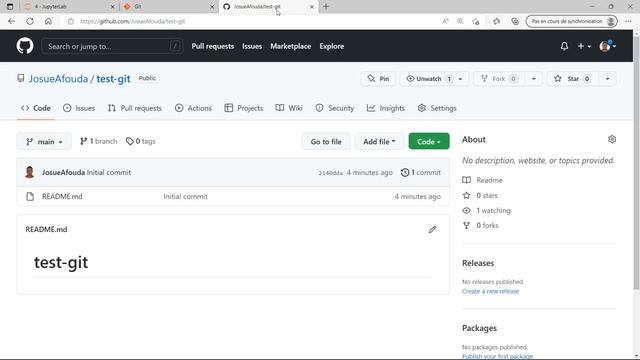Open the README.md file row
The height and width of the screenshot is (360, 640).
pyautogui.click(x=233, y=196)
